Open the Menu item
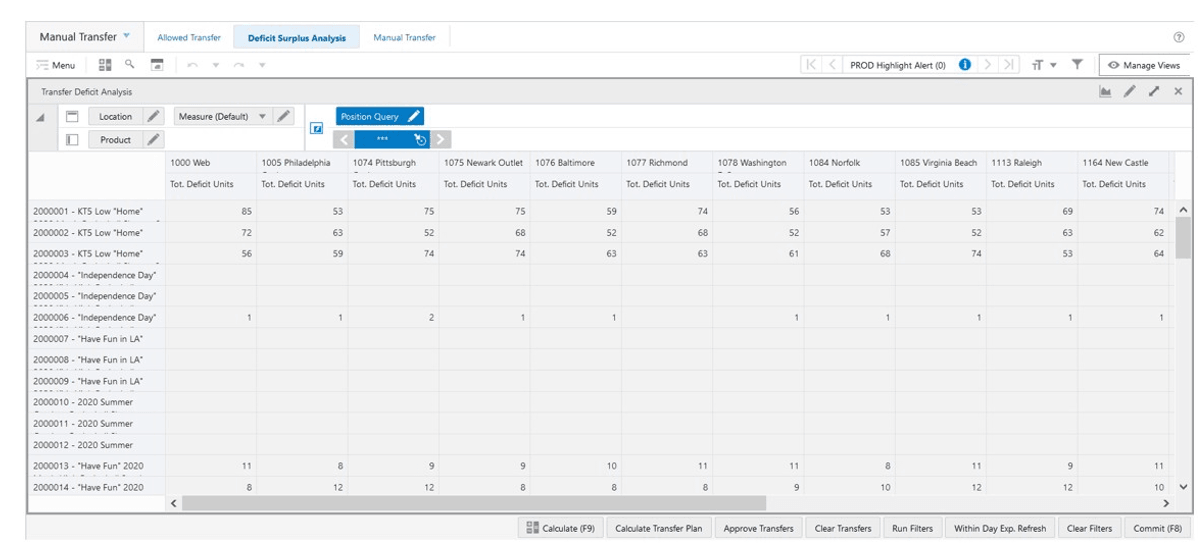Image resolution: width=1204 pixels, height=554 pixels. (x=56, y=65)
